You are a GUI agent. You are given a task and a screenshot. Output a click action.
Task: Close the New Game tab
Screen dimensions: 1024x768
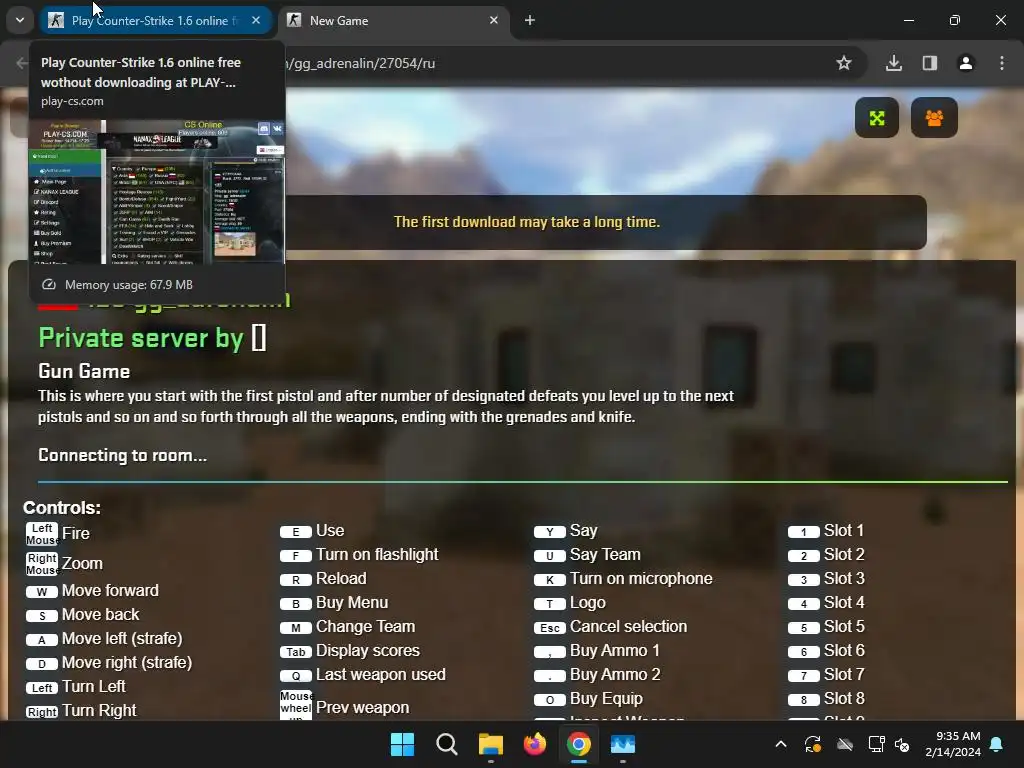(x=494, y=20)
